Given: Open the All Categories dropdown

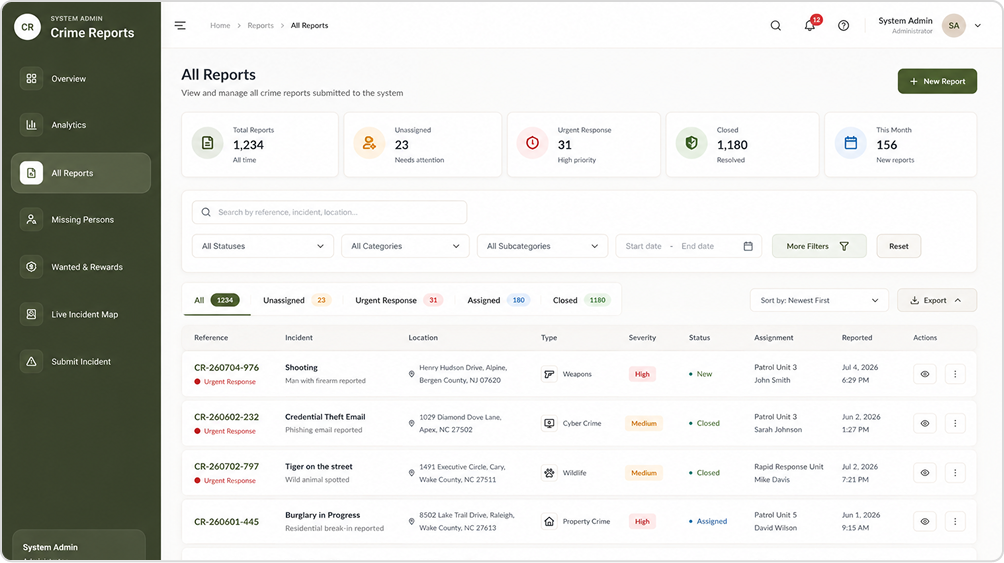Looking at the screenshot, I should (x=405, y=246).
